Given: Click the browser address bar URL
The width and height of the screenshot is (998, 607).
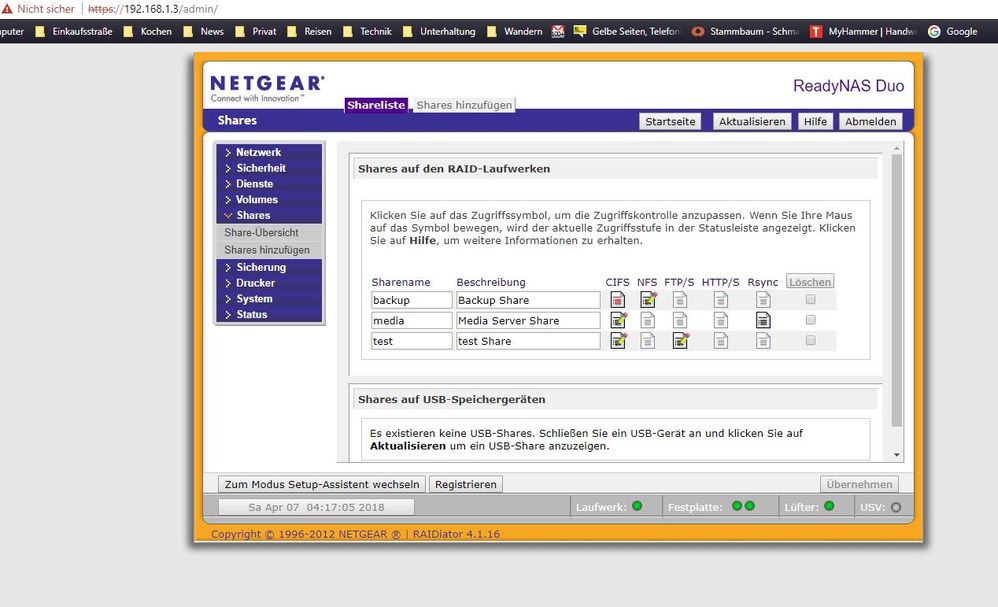Looking at the screenshot, I should tap(153, 9).
